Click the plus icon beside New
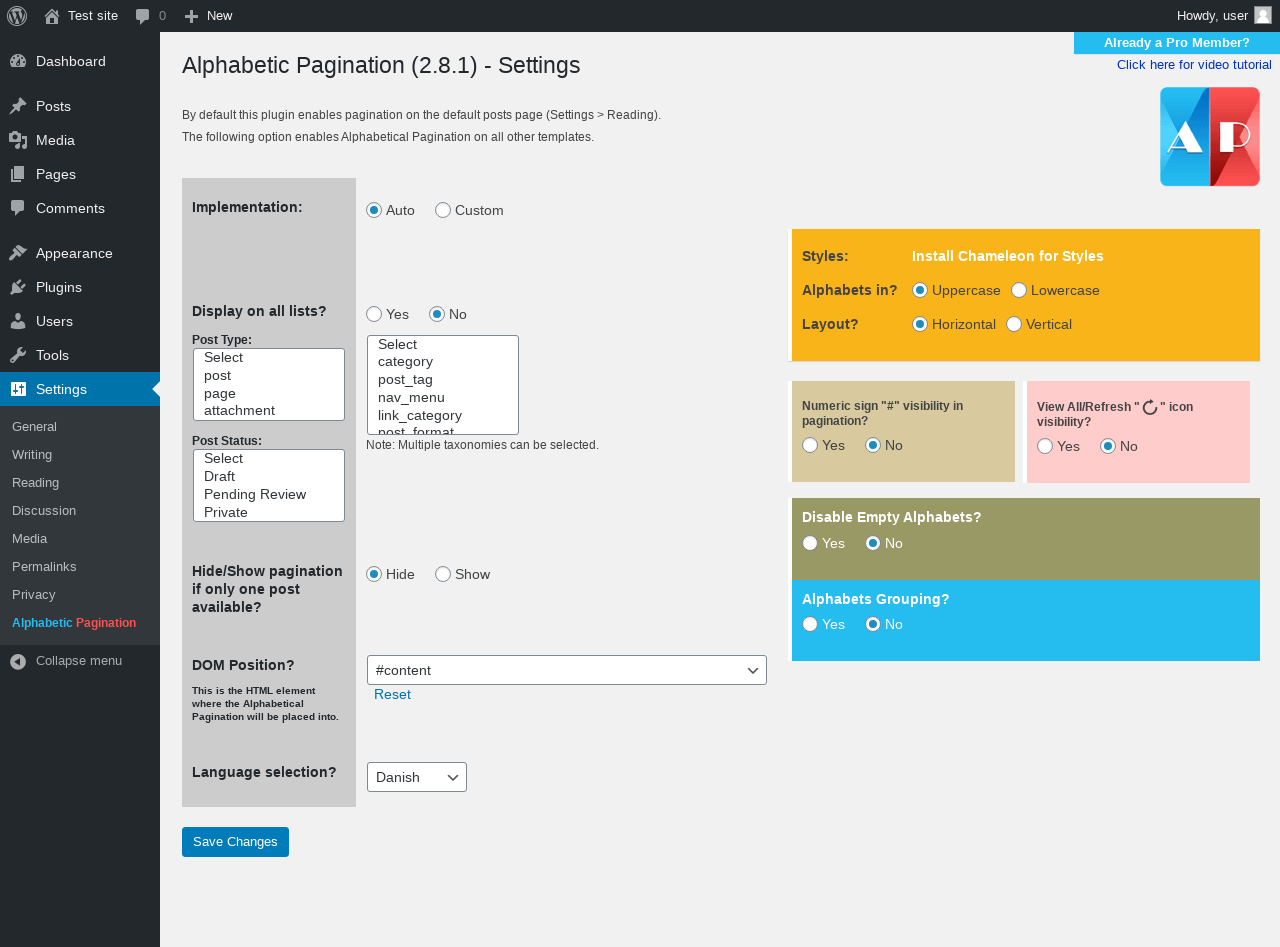This screenshot has width=1280, height=947. tap(192, 16)
